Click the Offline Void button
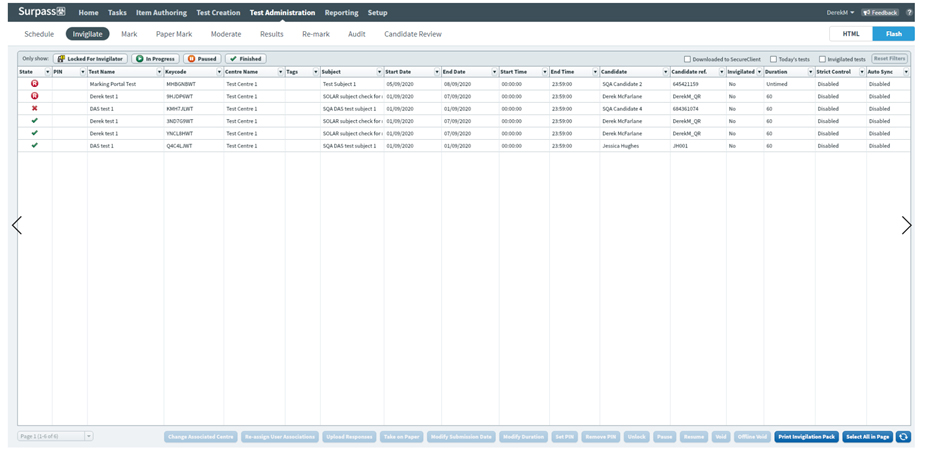930x449 pixels. [x=751, y=437]
